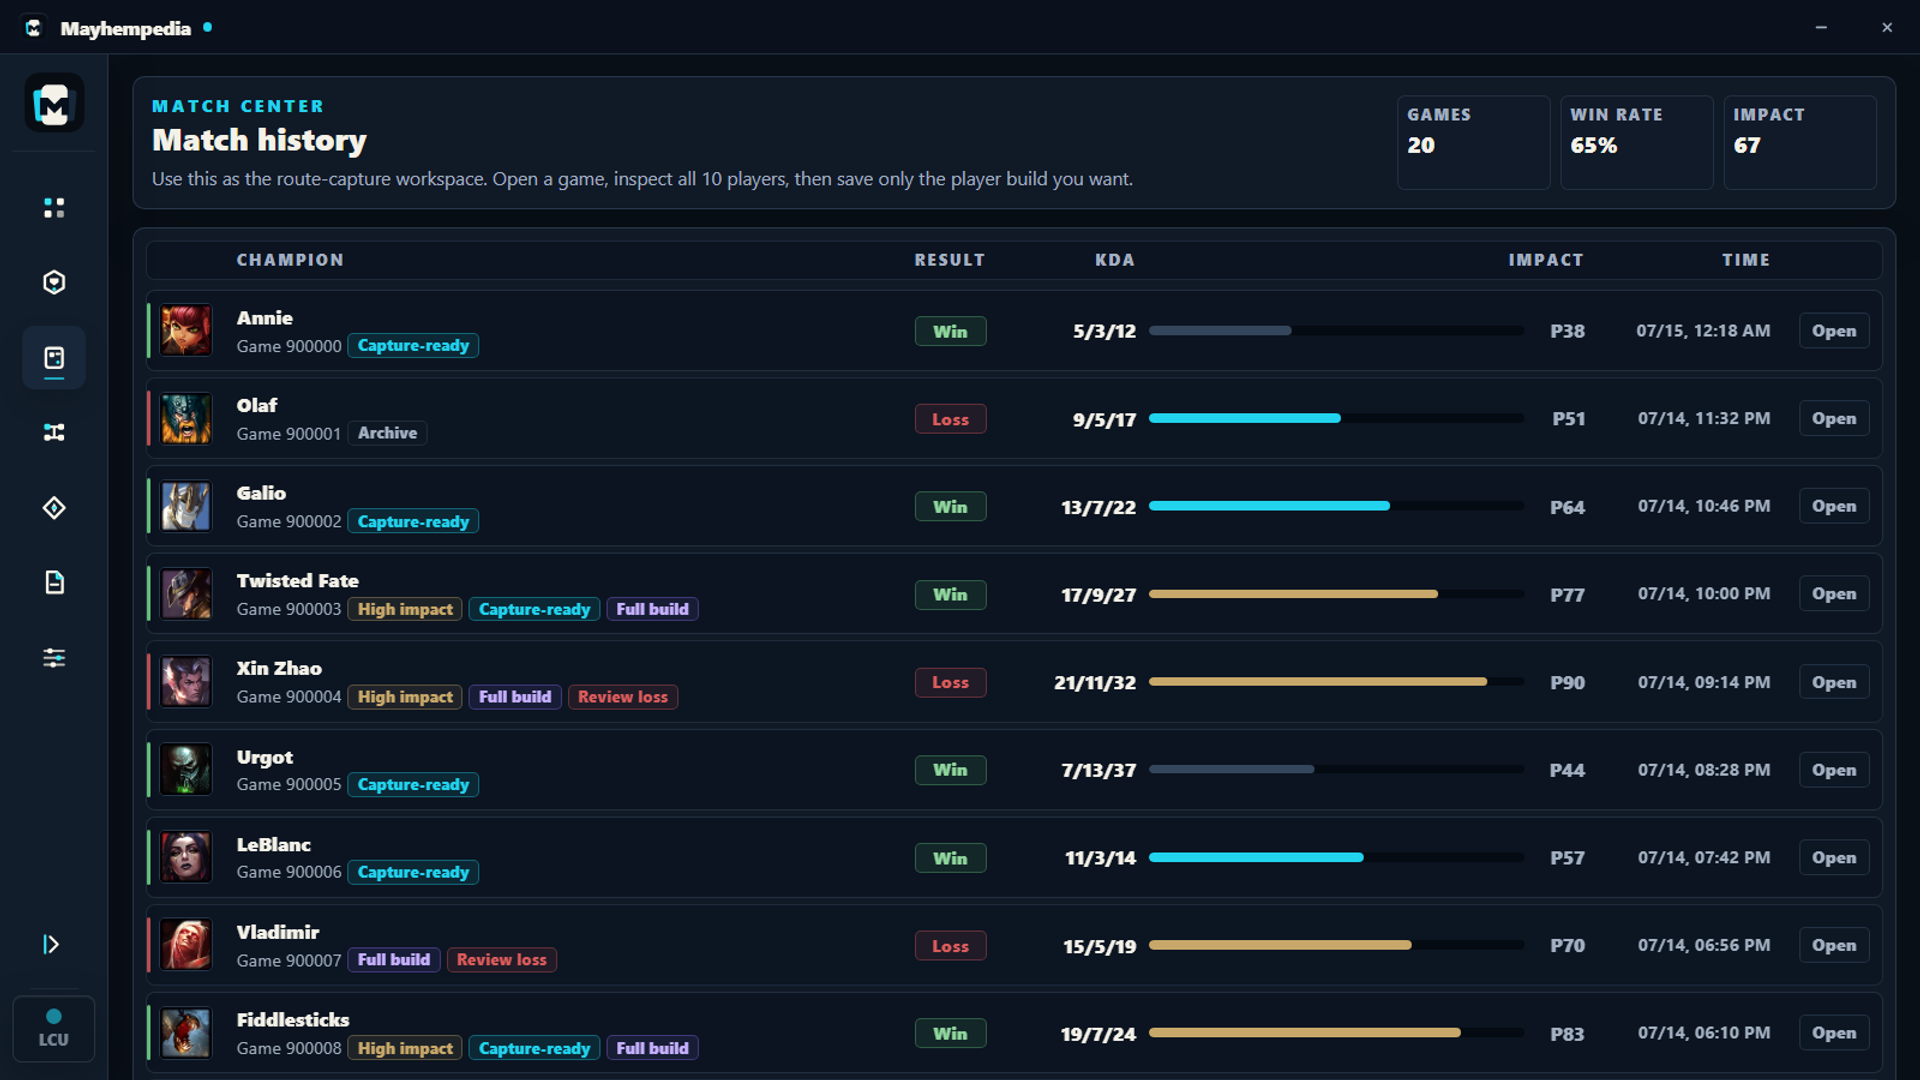This screenshot has height=1080, width=1920.
Task: Click the Fiddlesticks champion portrait
Action: tap(186, 1033)
